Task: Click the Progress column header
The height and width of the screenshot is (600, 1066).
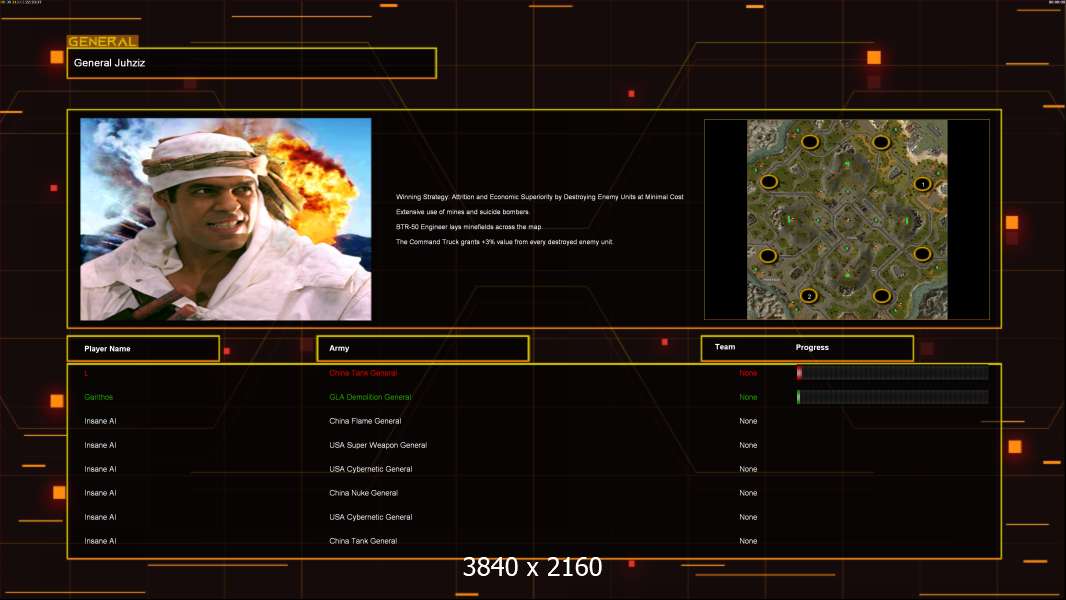Action: pos(812,348)
